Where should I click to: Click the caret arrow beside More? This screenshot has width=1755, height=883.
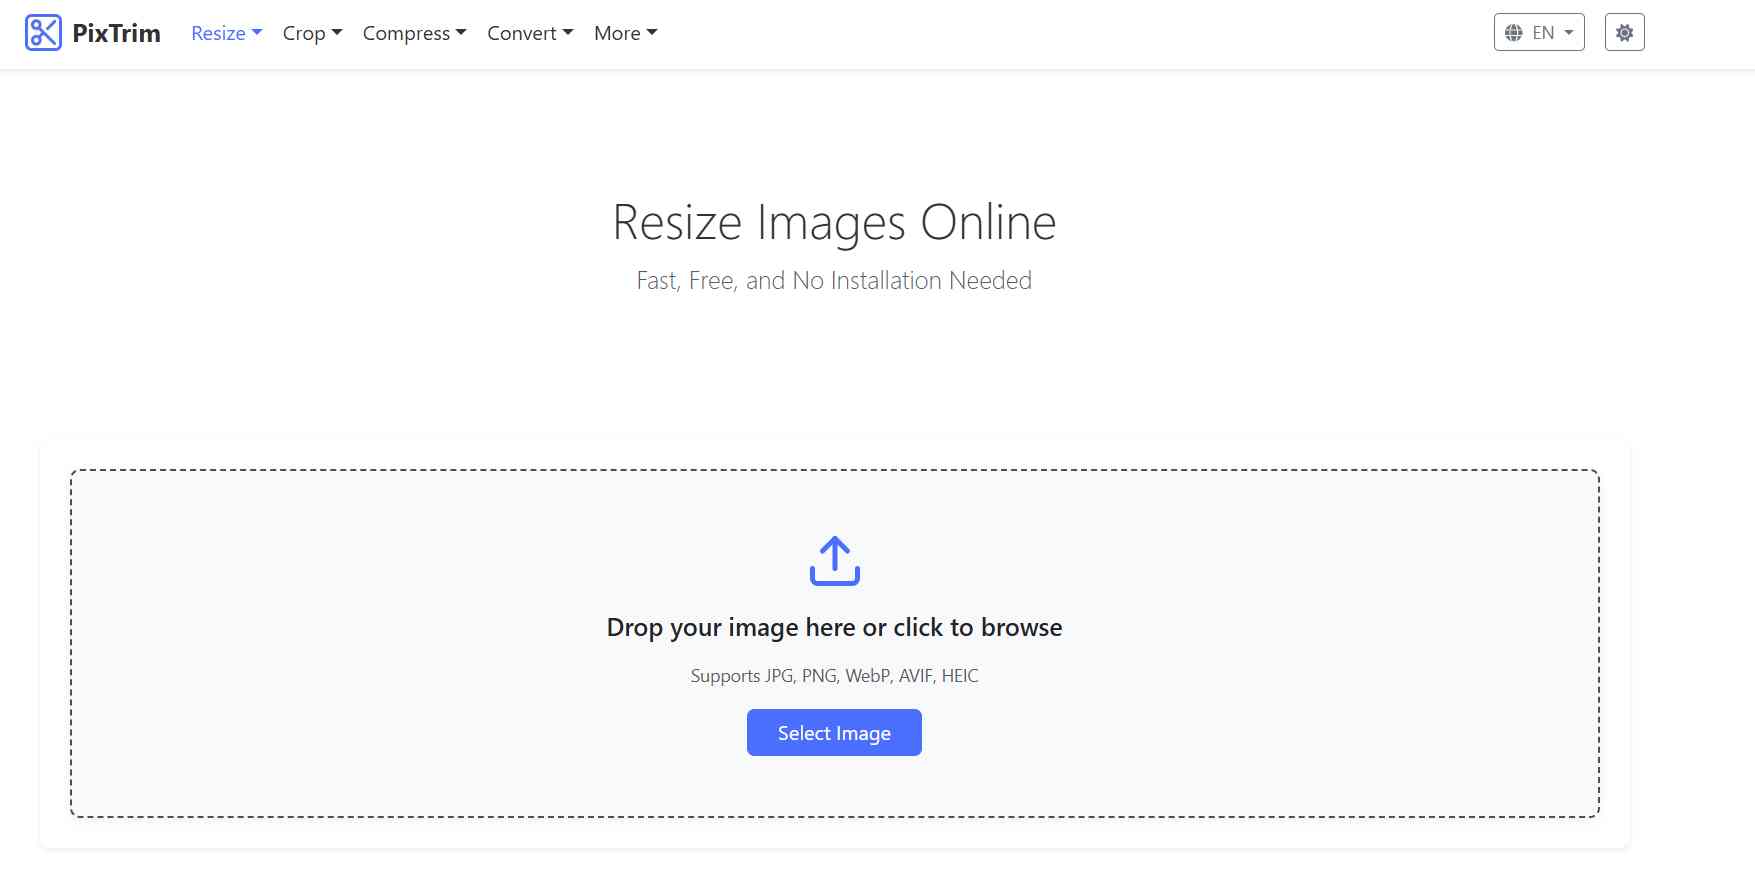click(652, 33)
